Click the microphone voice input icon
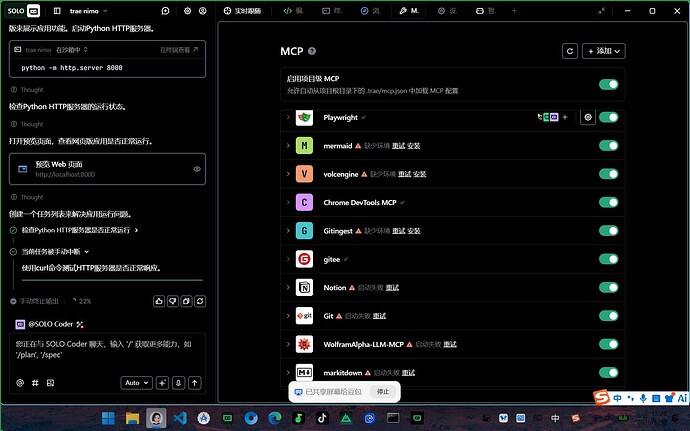The width and height of the screenshot is (690, 431). coord(178,383)
